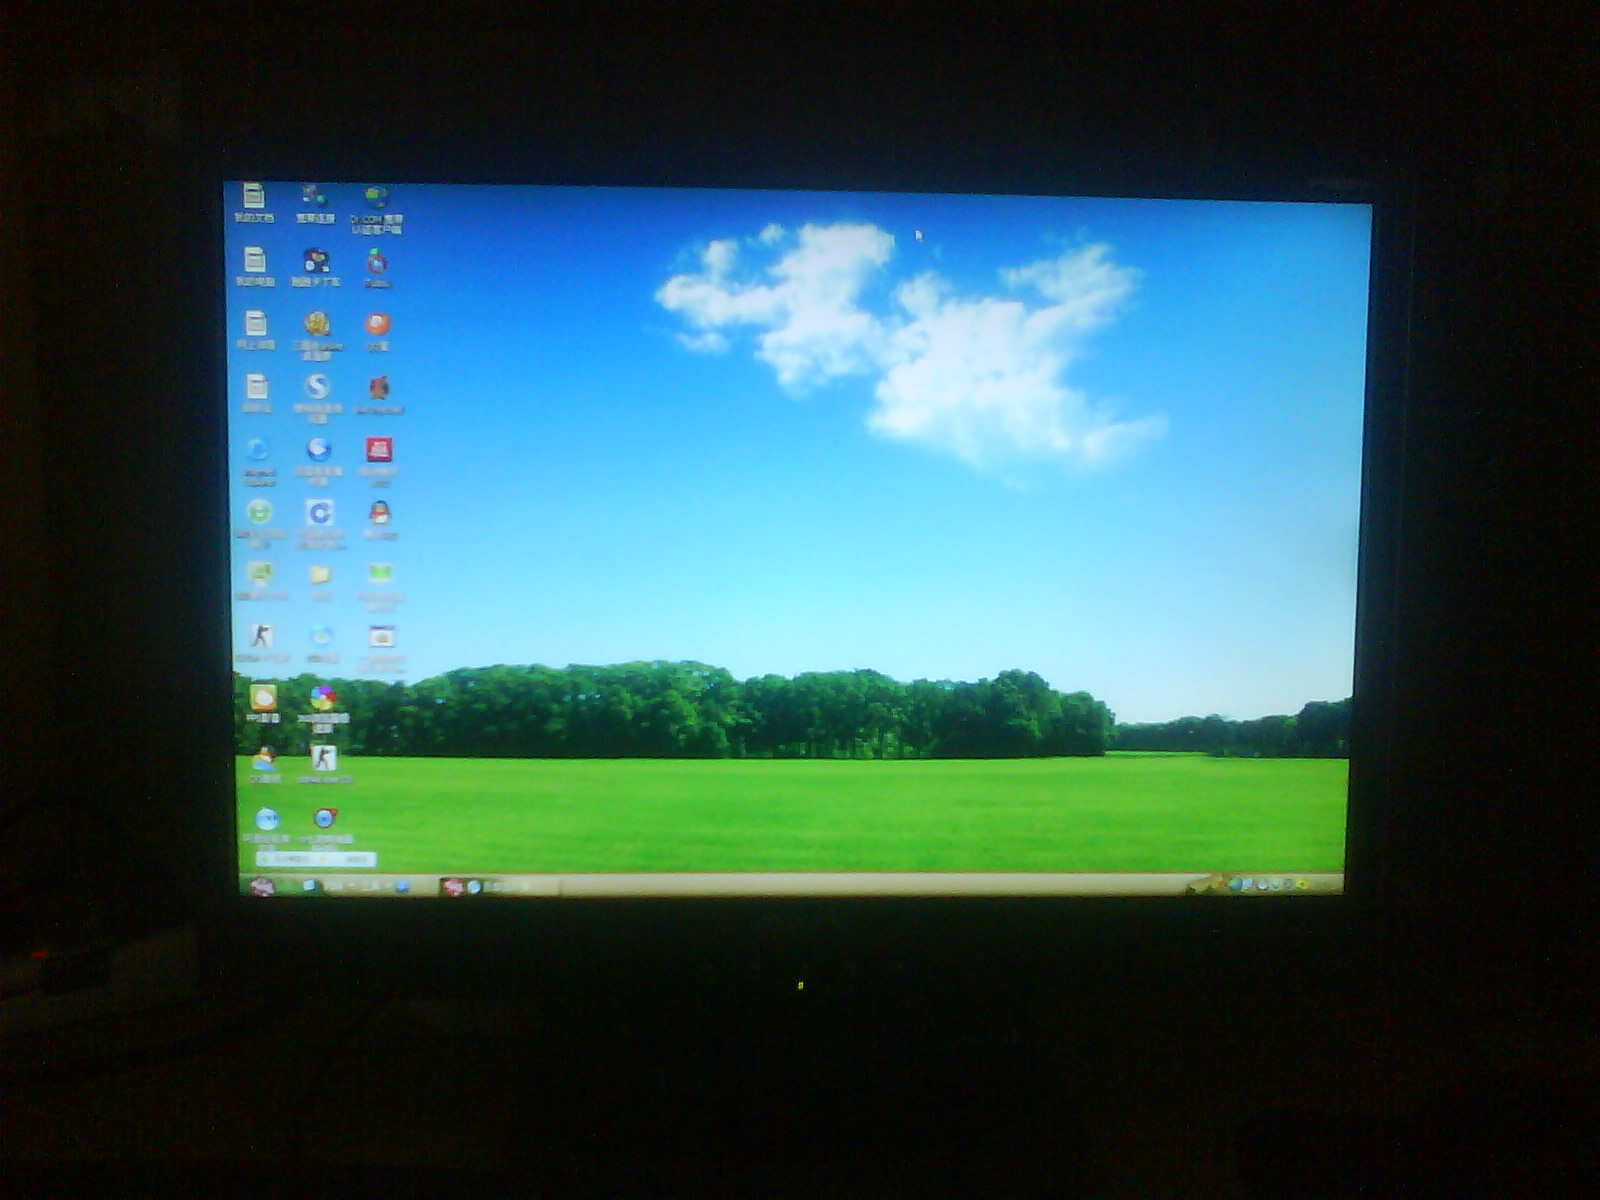Click the Dr.COM globe client icon
The width and height of the screenshot is (1600, 1200).
point(376,197)
